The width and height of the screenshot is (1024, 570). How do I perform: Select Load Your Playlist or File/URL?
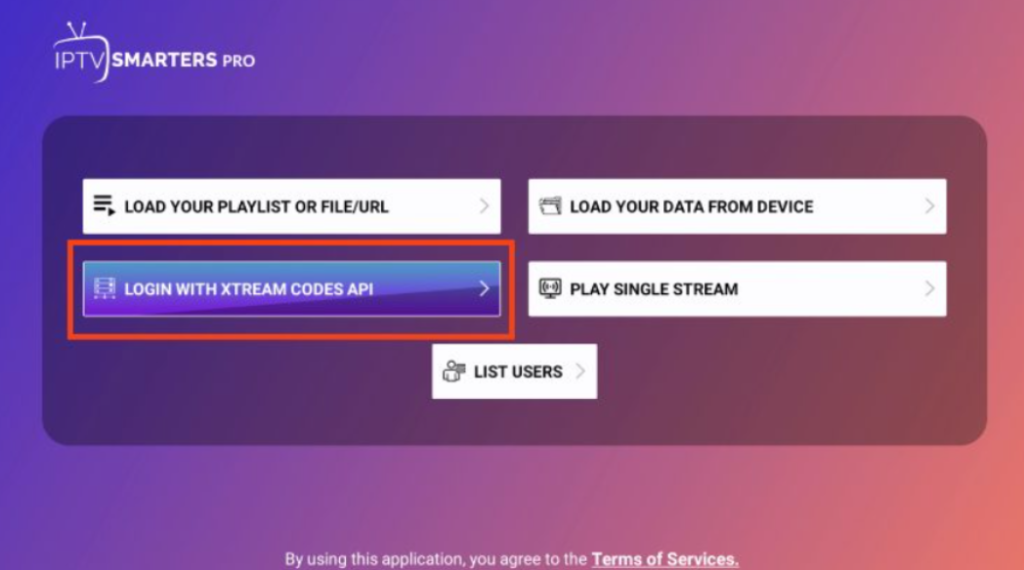(256, 207)
